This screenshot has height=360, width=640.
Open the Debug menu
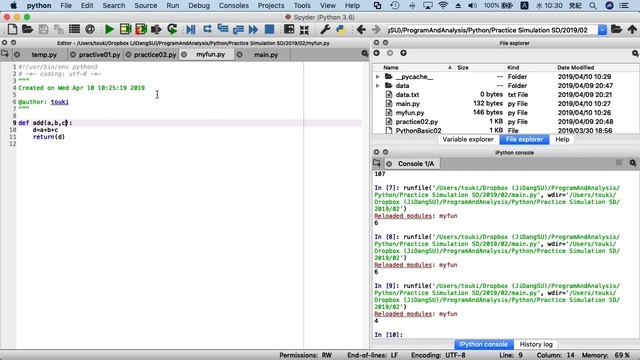(x=199, y=6)
